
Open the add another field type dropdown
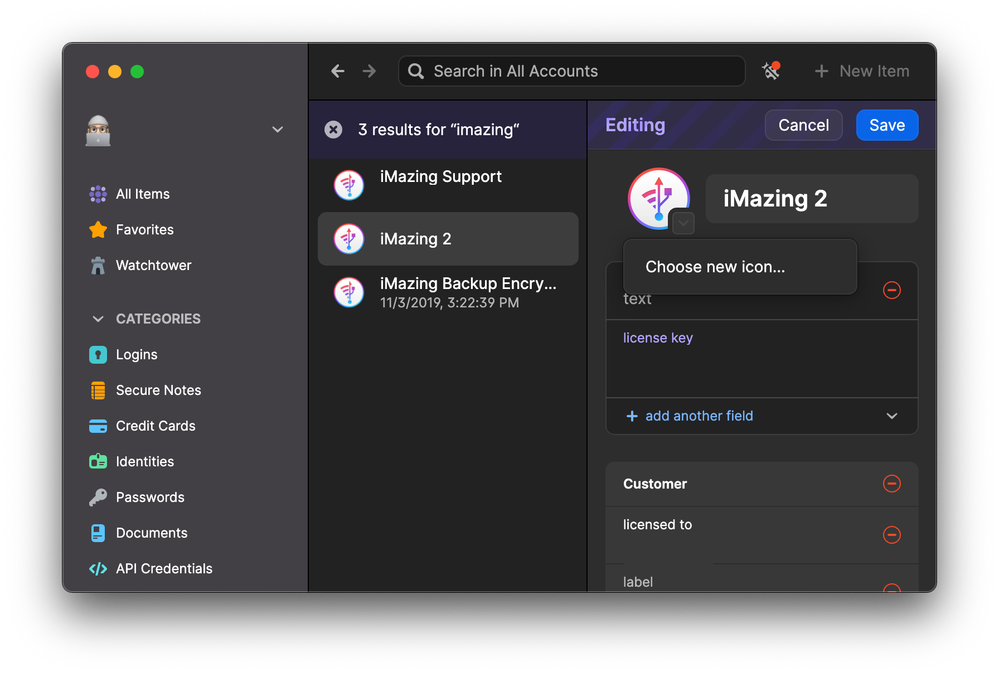[x=892, y=416]
